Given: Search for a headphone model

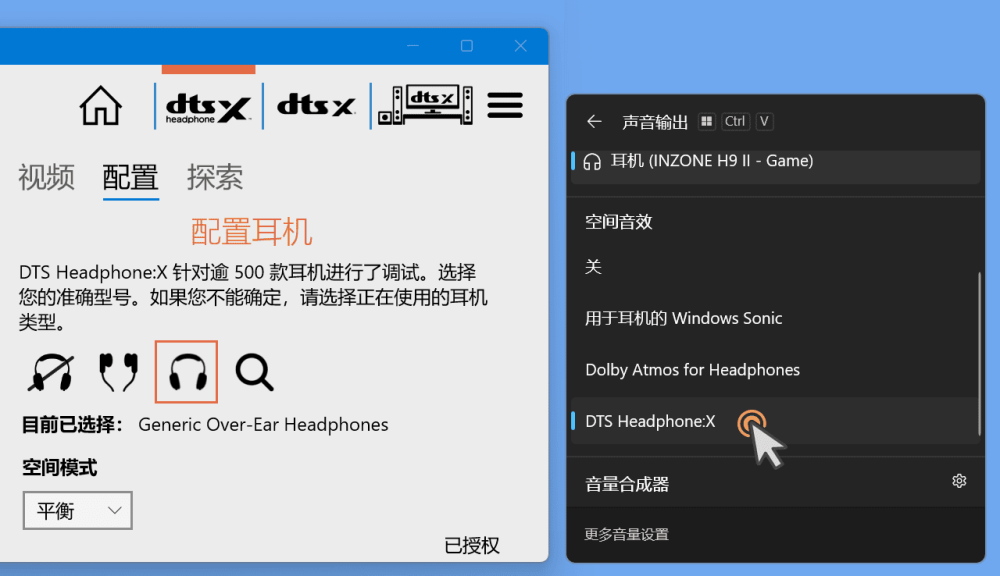Looking at the screenshot, I should coord(254,373).
